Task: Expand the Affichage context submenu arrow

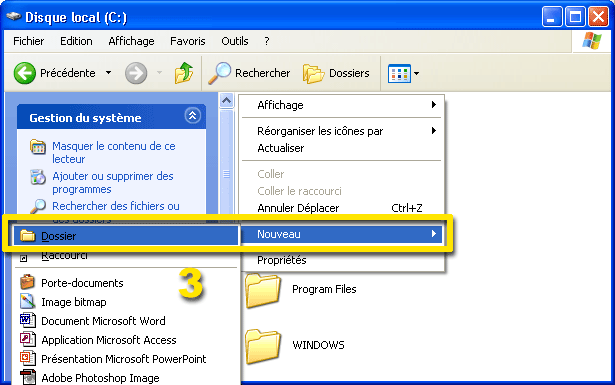Action: click(x=434, y=104)
